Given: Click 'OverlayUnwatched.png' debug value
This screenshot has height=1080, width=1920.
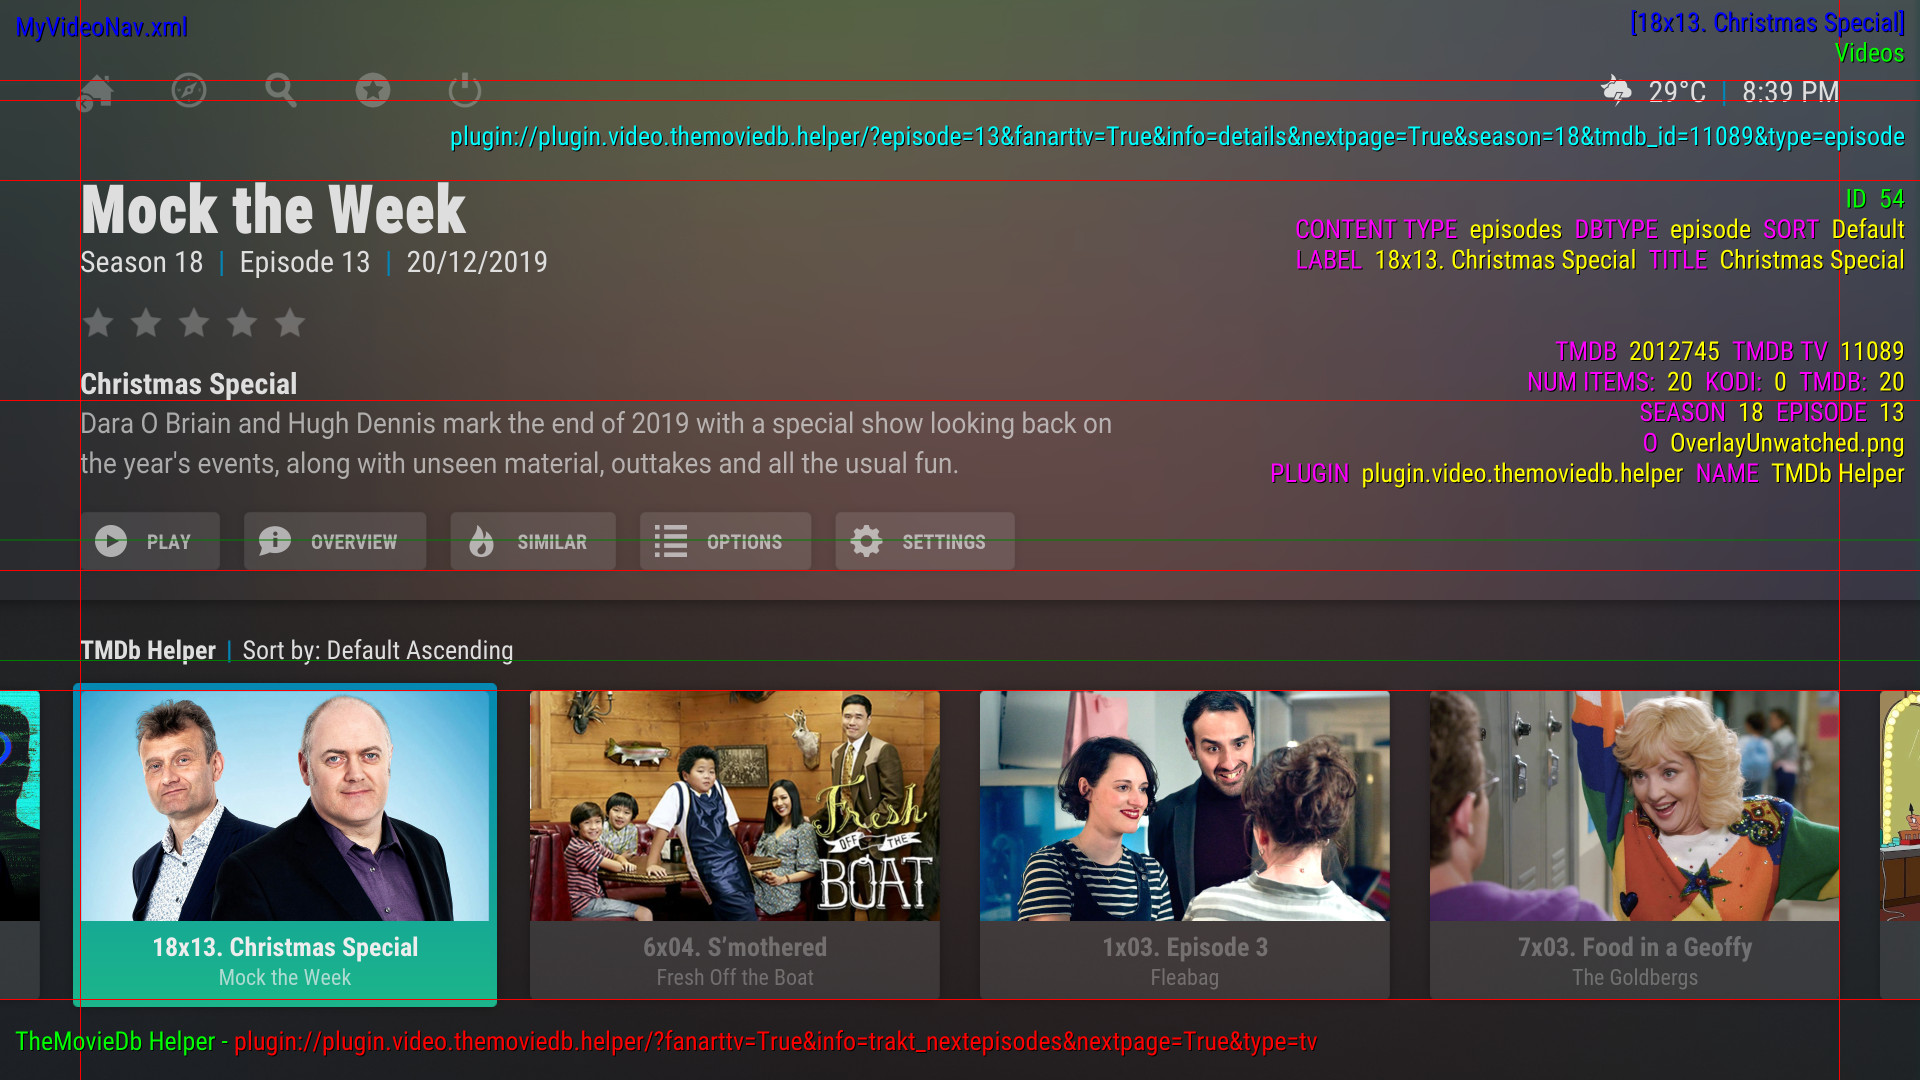Looking at the screenshot, I should [x=1787, y=443].
